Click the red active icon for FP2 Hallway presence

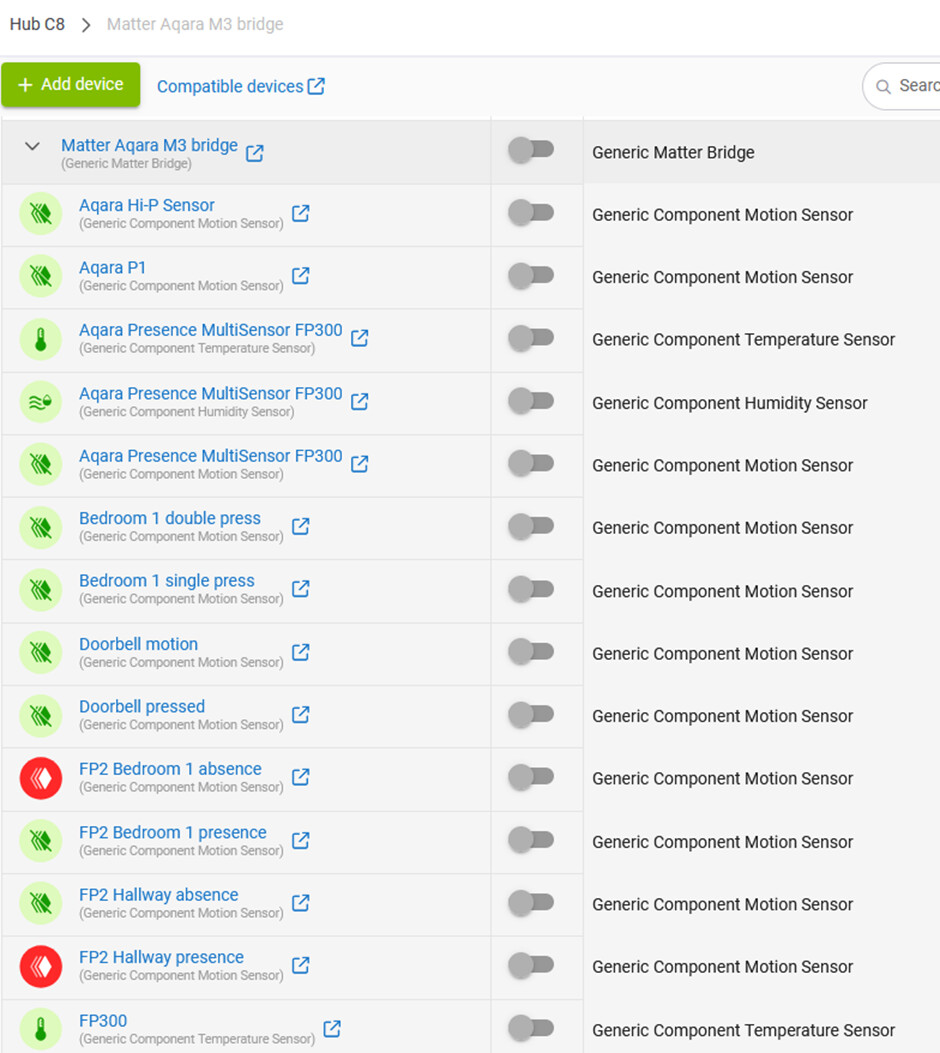click(41, 966)
